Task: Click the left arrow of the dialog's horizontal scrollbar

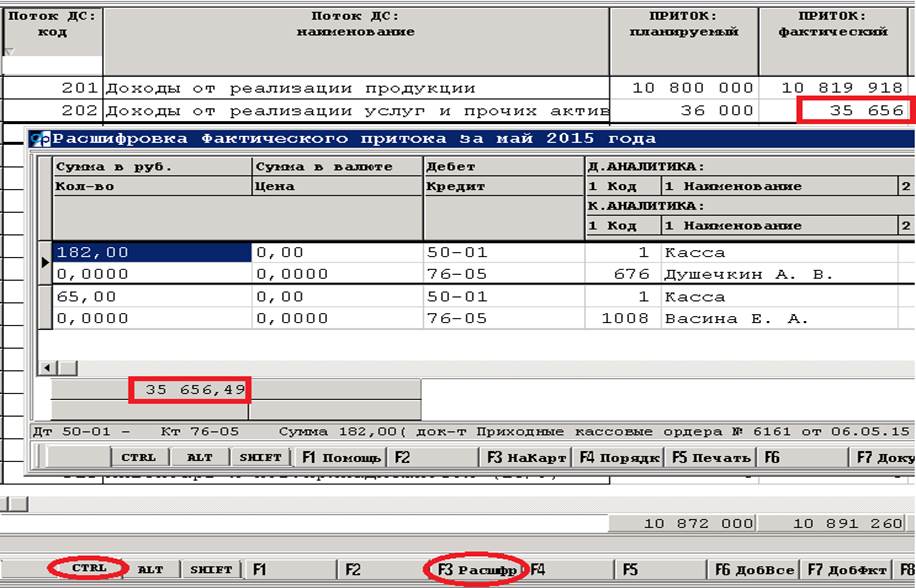Action: tap(46, 368)
